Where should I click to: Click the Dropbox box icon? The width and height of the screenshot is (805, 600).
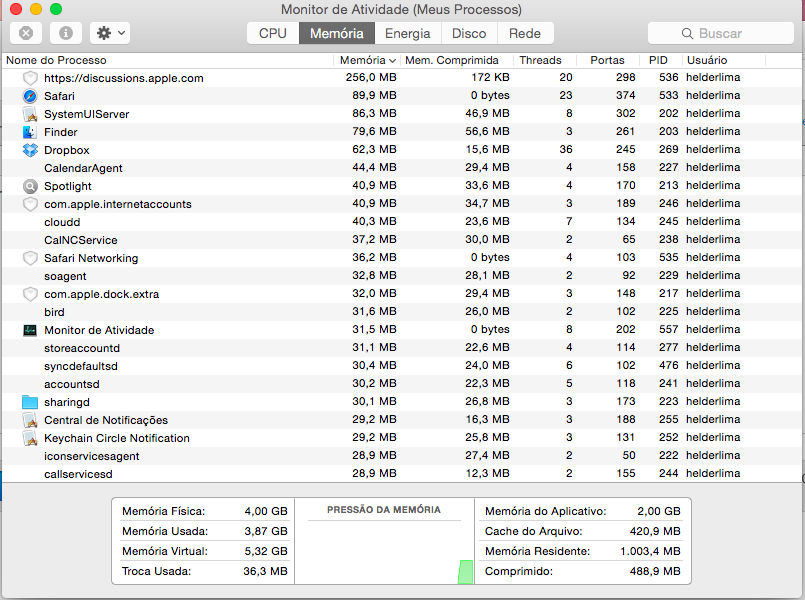coord(30,150)
